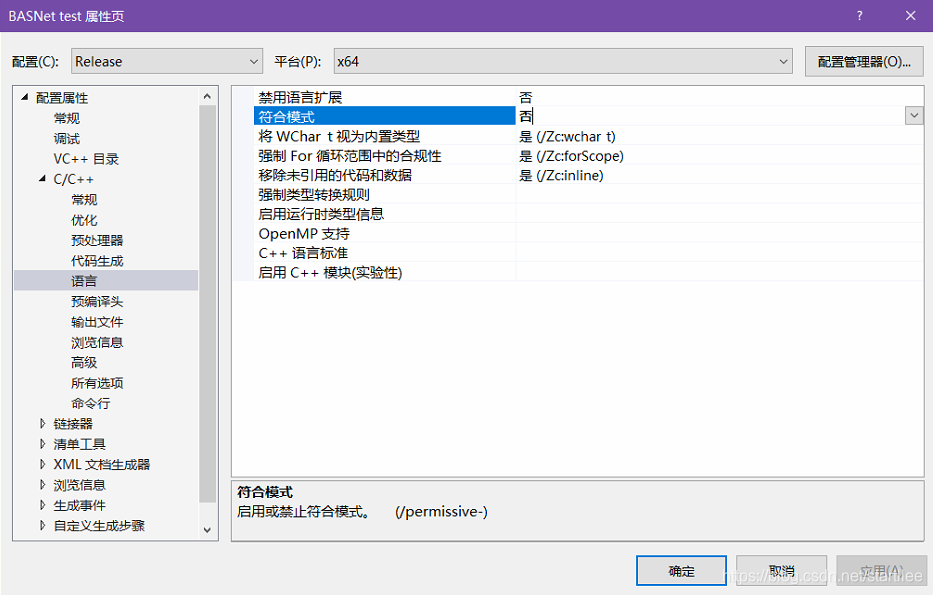Image resolution: width=933 pixels, height=595 pixels.
Task: Select the C/C++ tree item label
Action: coord(73,179)
